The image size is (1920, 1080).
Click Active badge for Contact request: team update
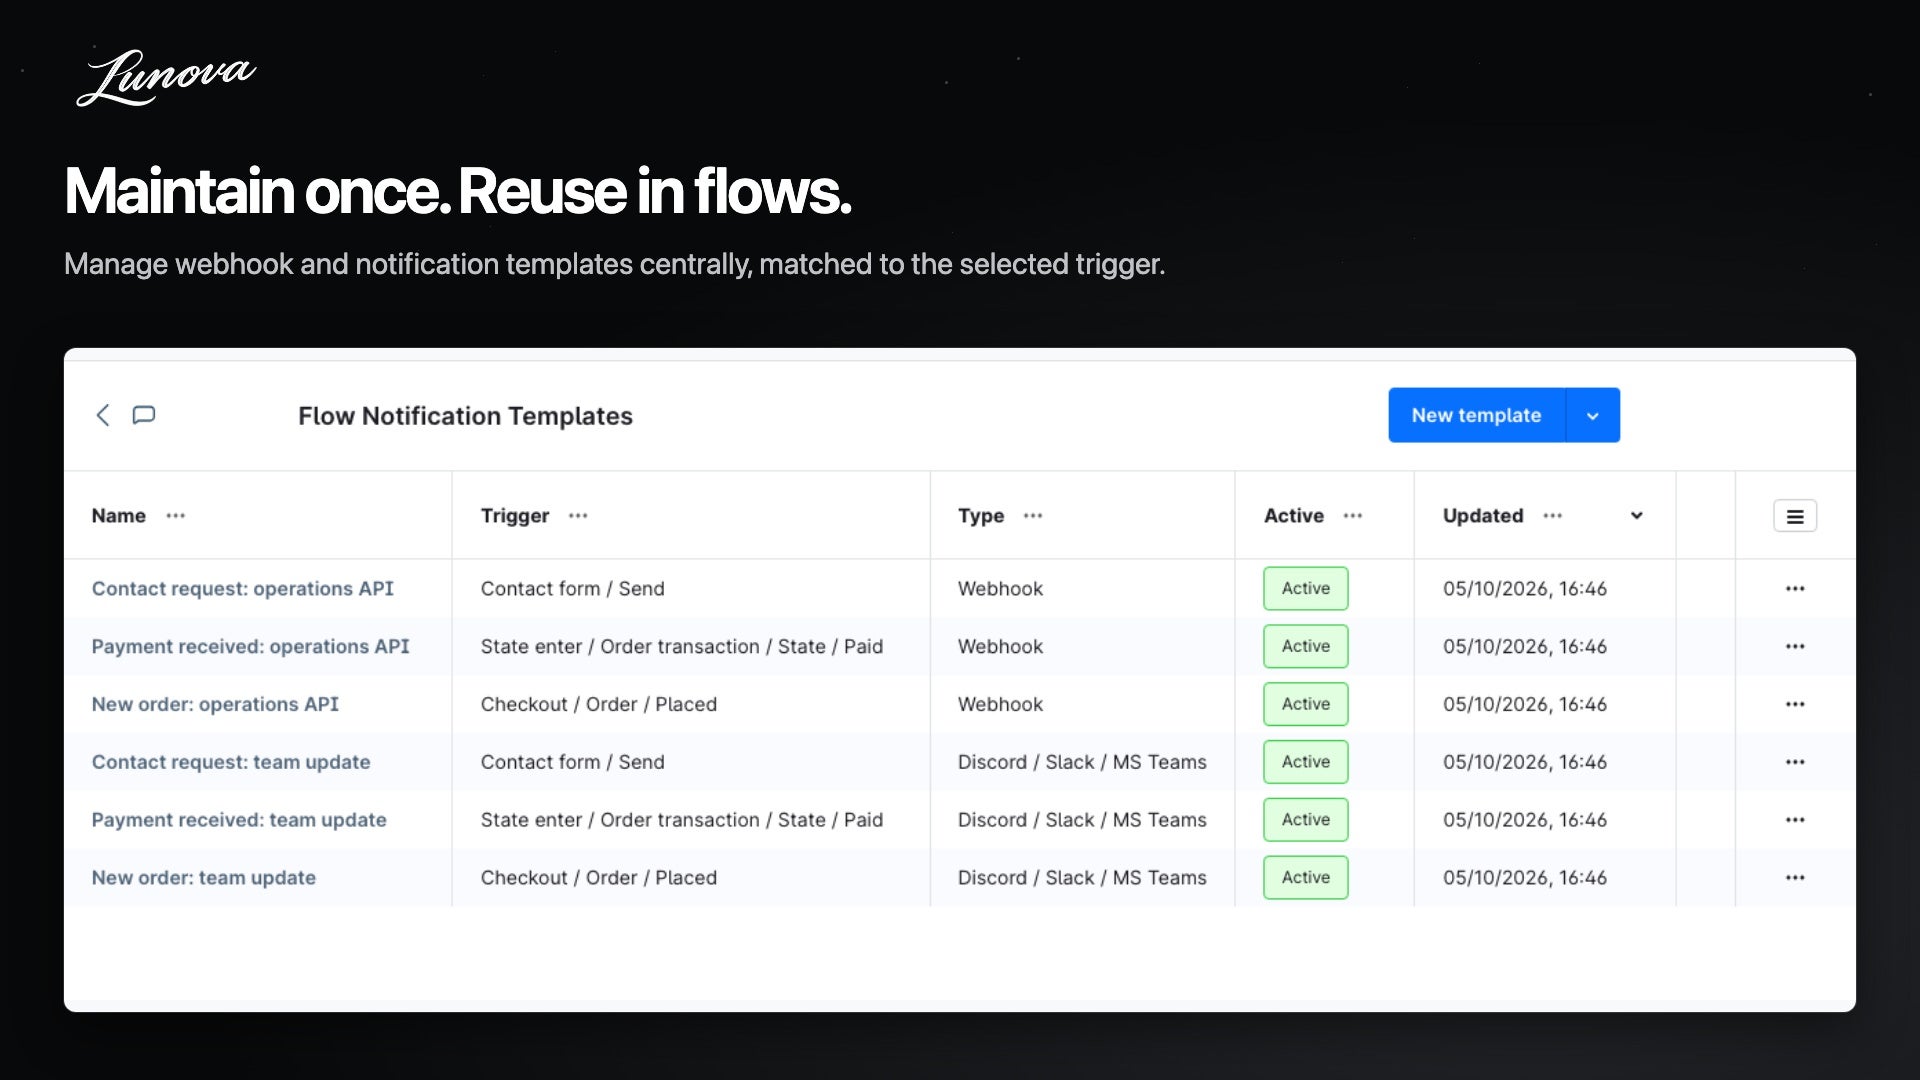click(1305, 762)
